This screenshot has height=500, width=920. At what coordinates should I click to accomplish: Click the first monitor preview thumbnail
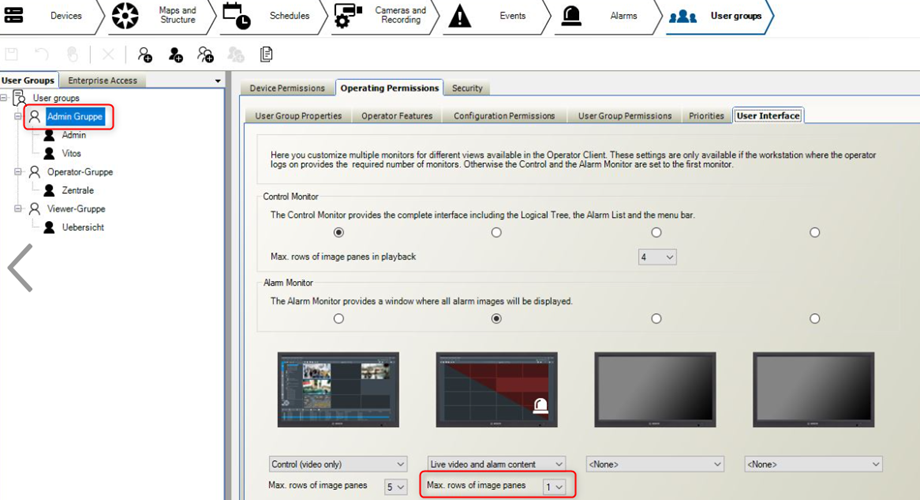[338, 390]
